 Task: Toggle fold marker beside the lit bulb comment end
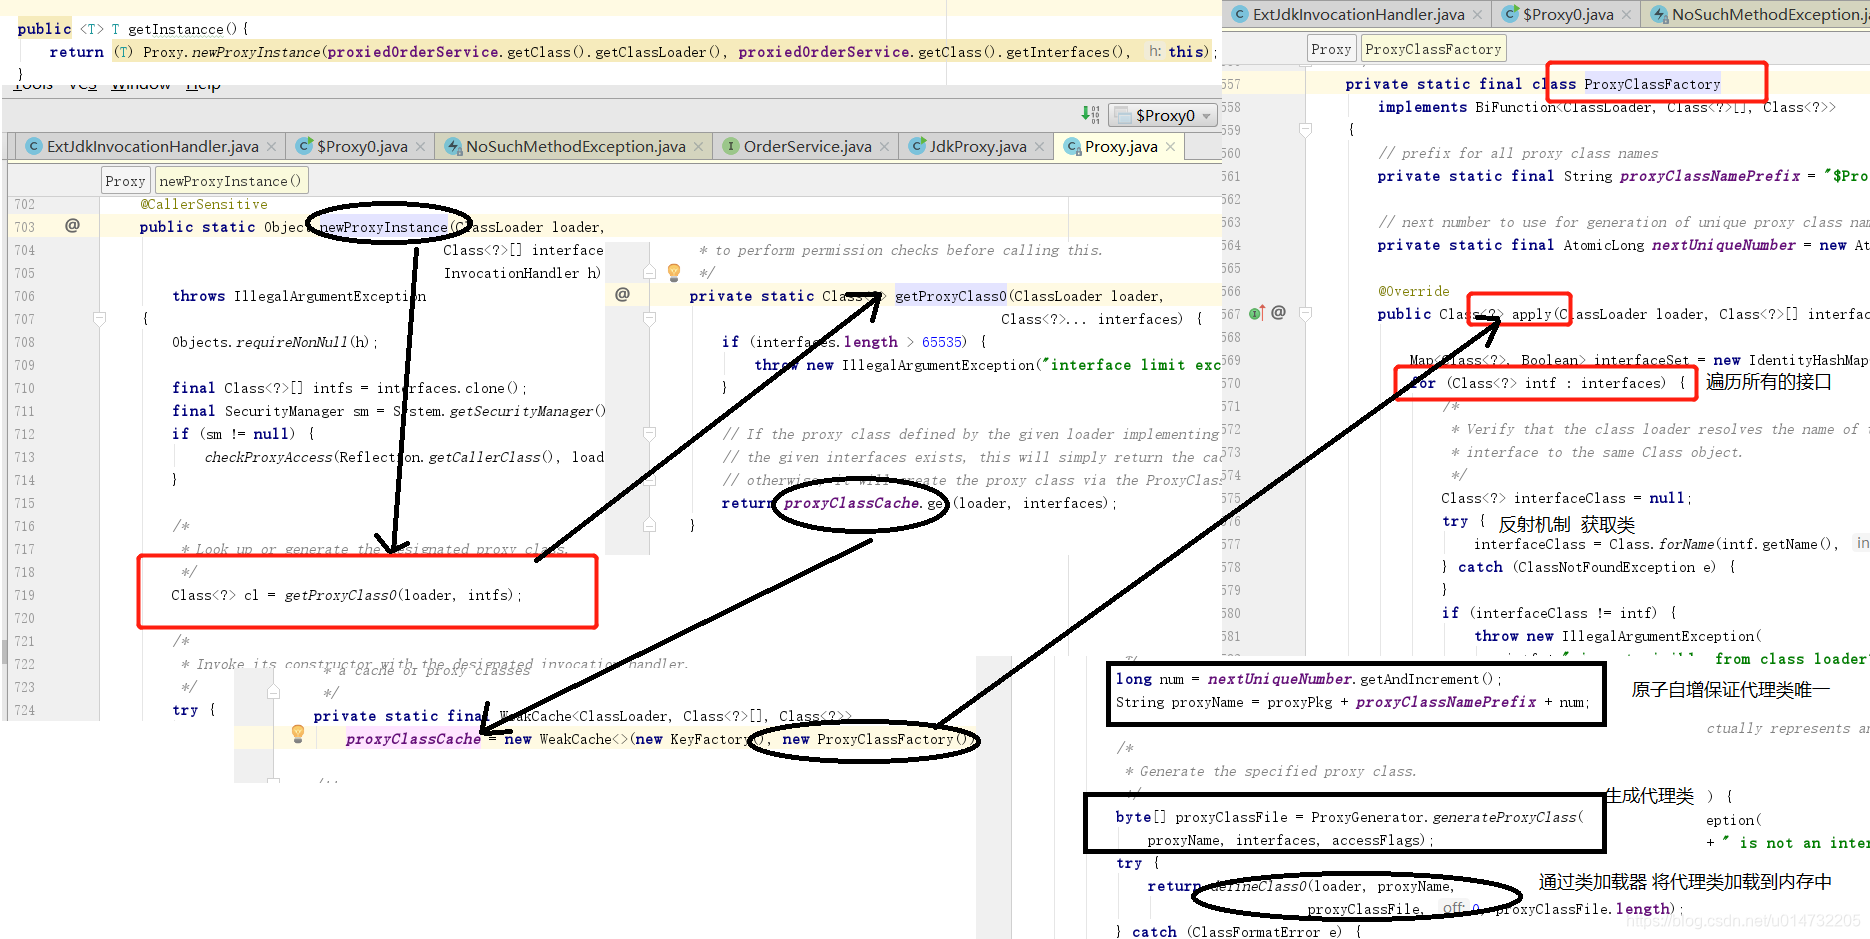point(649,272)
